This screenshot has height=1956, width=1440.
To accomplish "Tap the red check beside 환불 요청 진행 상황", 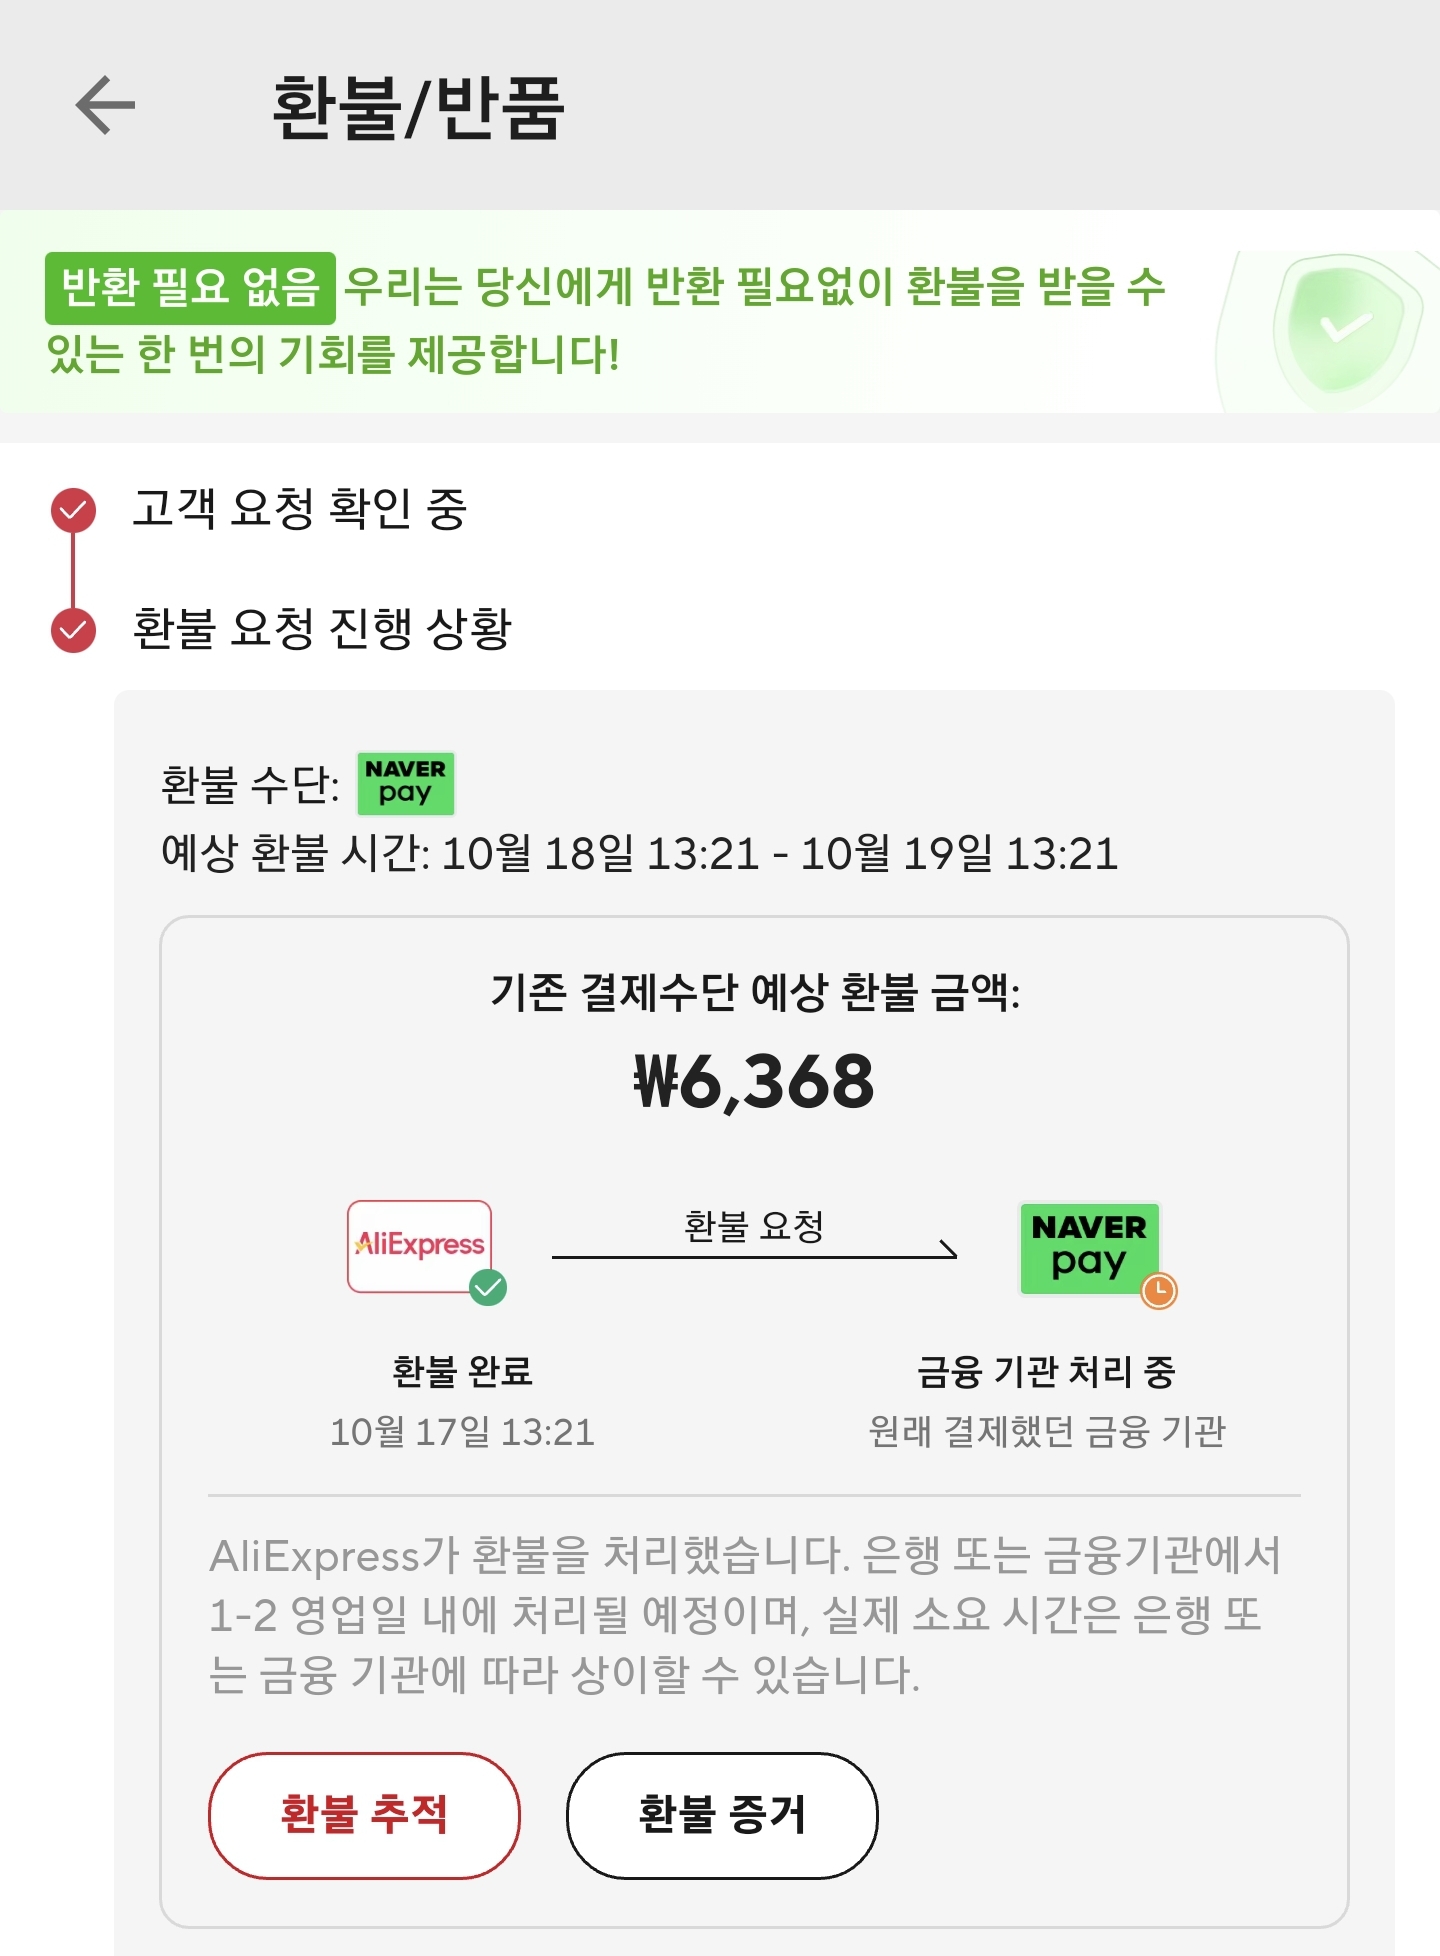I will 73,630.
